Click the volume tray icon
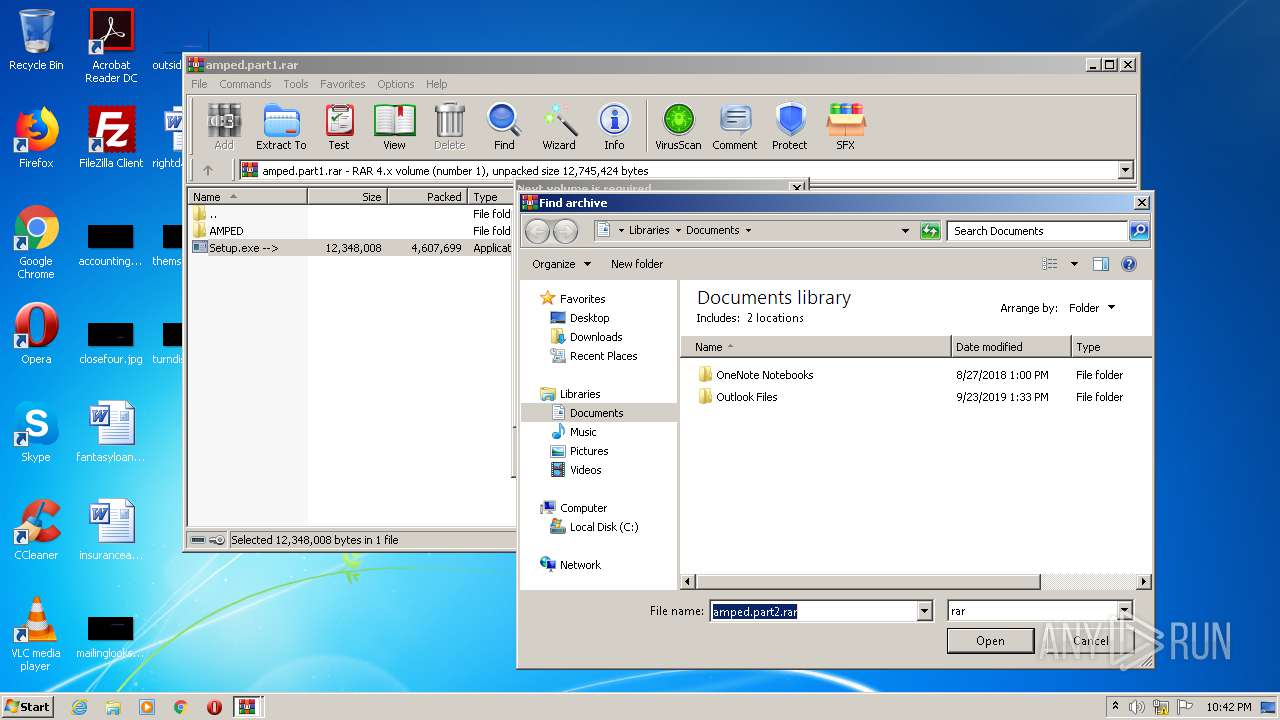This screenshot has width=1280, height=720. 1136,707
